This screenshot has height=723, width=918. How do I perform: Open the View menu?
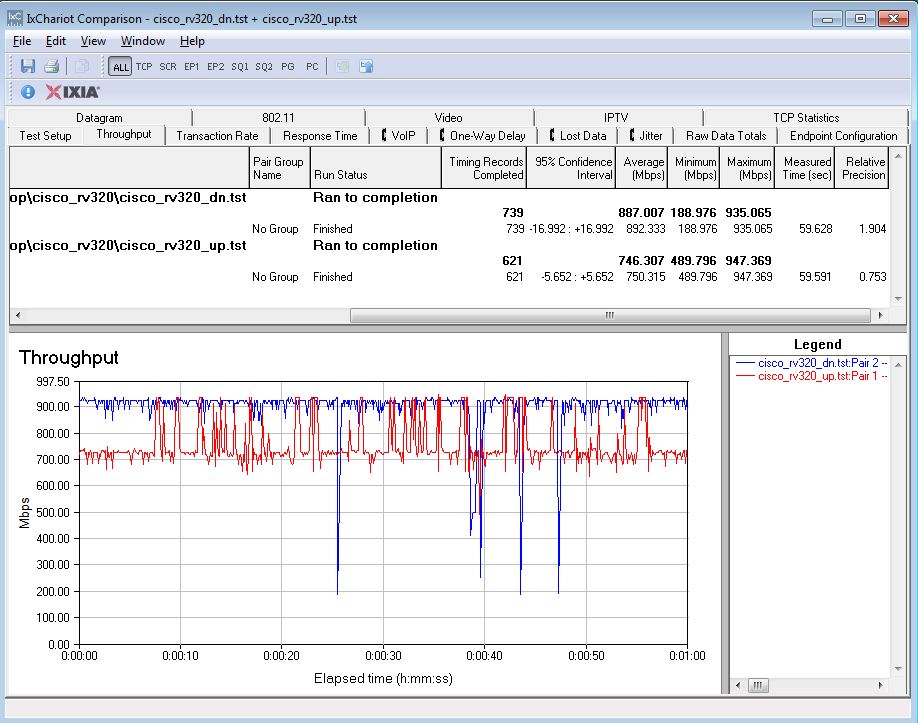click(93, 41)
